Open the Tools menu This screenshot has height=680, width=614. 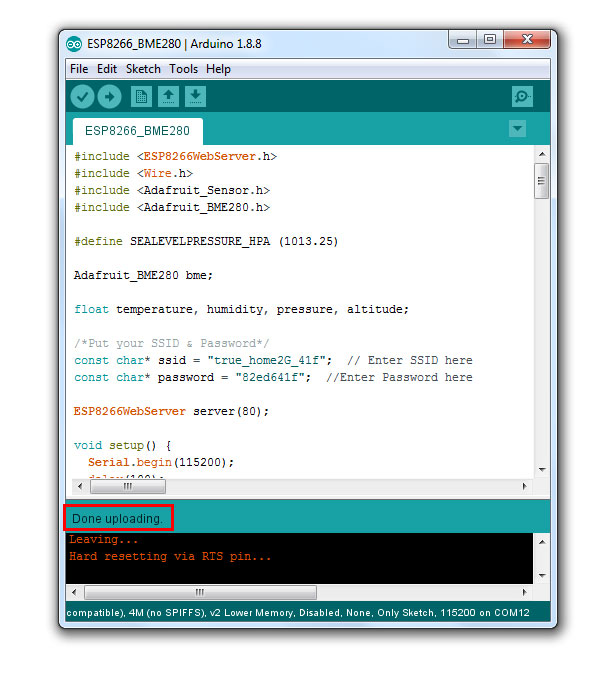pyautogui.click(x=183, y=69)
